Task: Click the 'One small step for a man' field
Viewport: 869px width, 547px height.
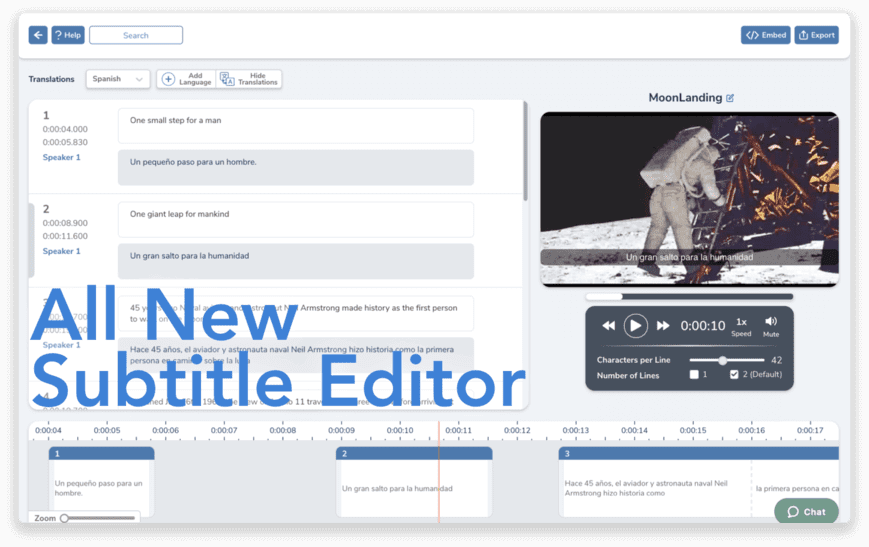Action: click(295, 126)
